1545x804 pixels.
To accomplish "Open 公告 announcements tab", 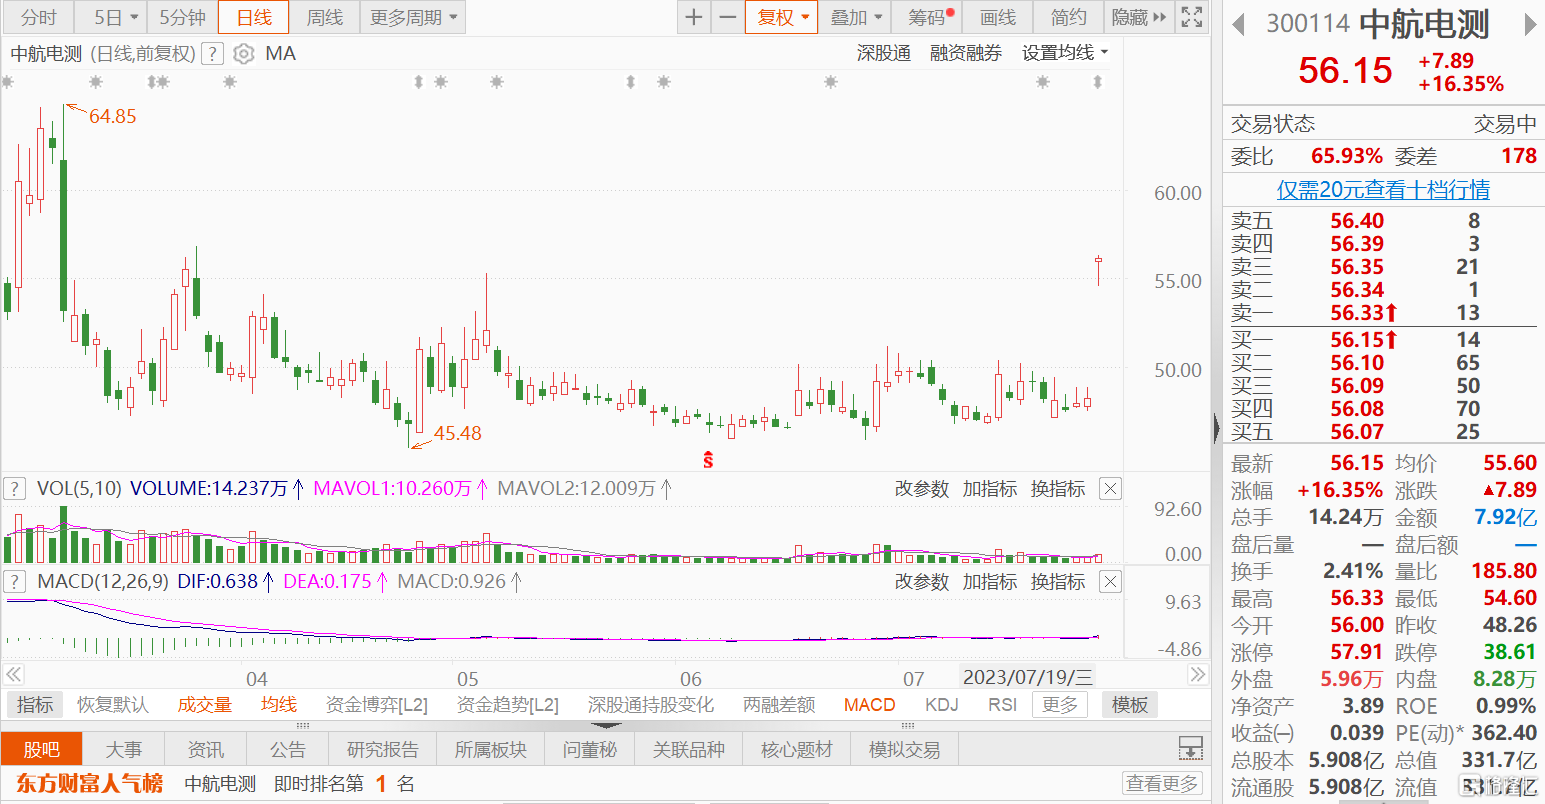I will tap(288, 749).
